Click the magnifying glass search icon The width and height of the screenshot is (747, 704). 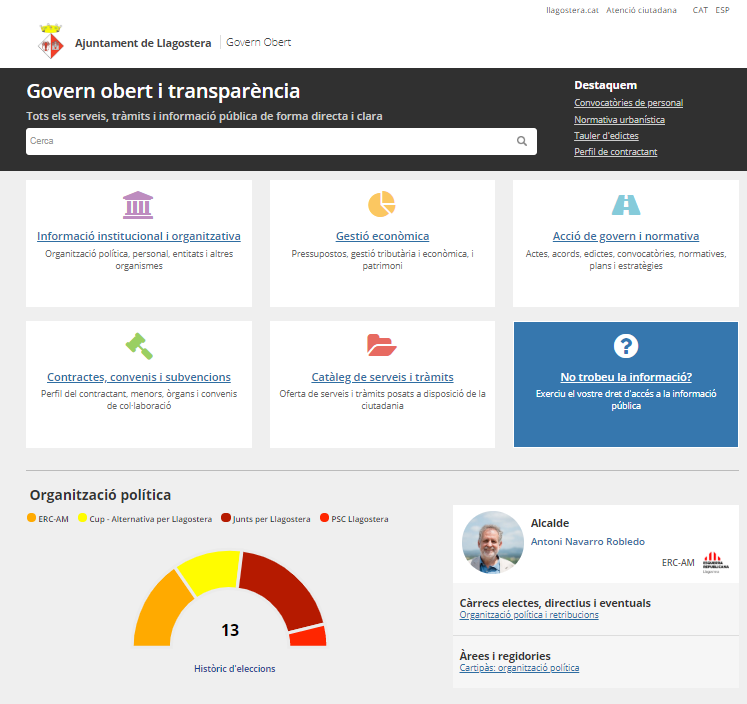(x=521, y=141)
